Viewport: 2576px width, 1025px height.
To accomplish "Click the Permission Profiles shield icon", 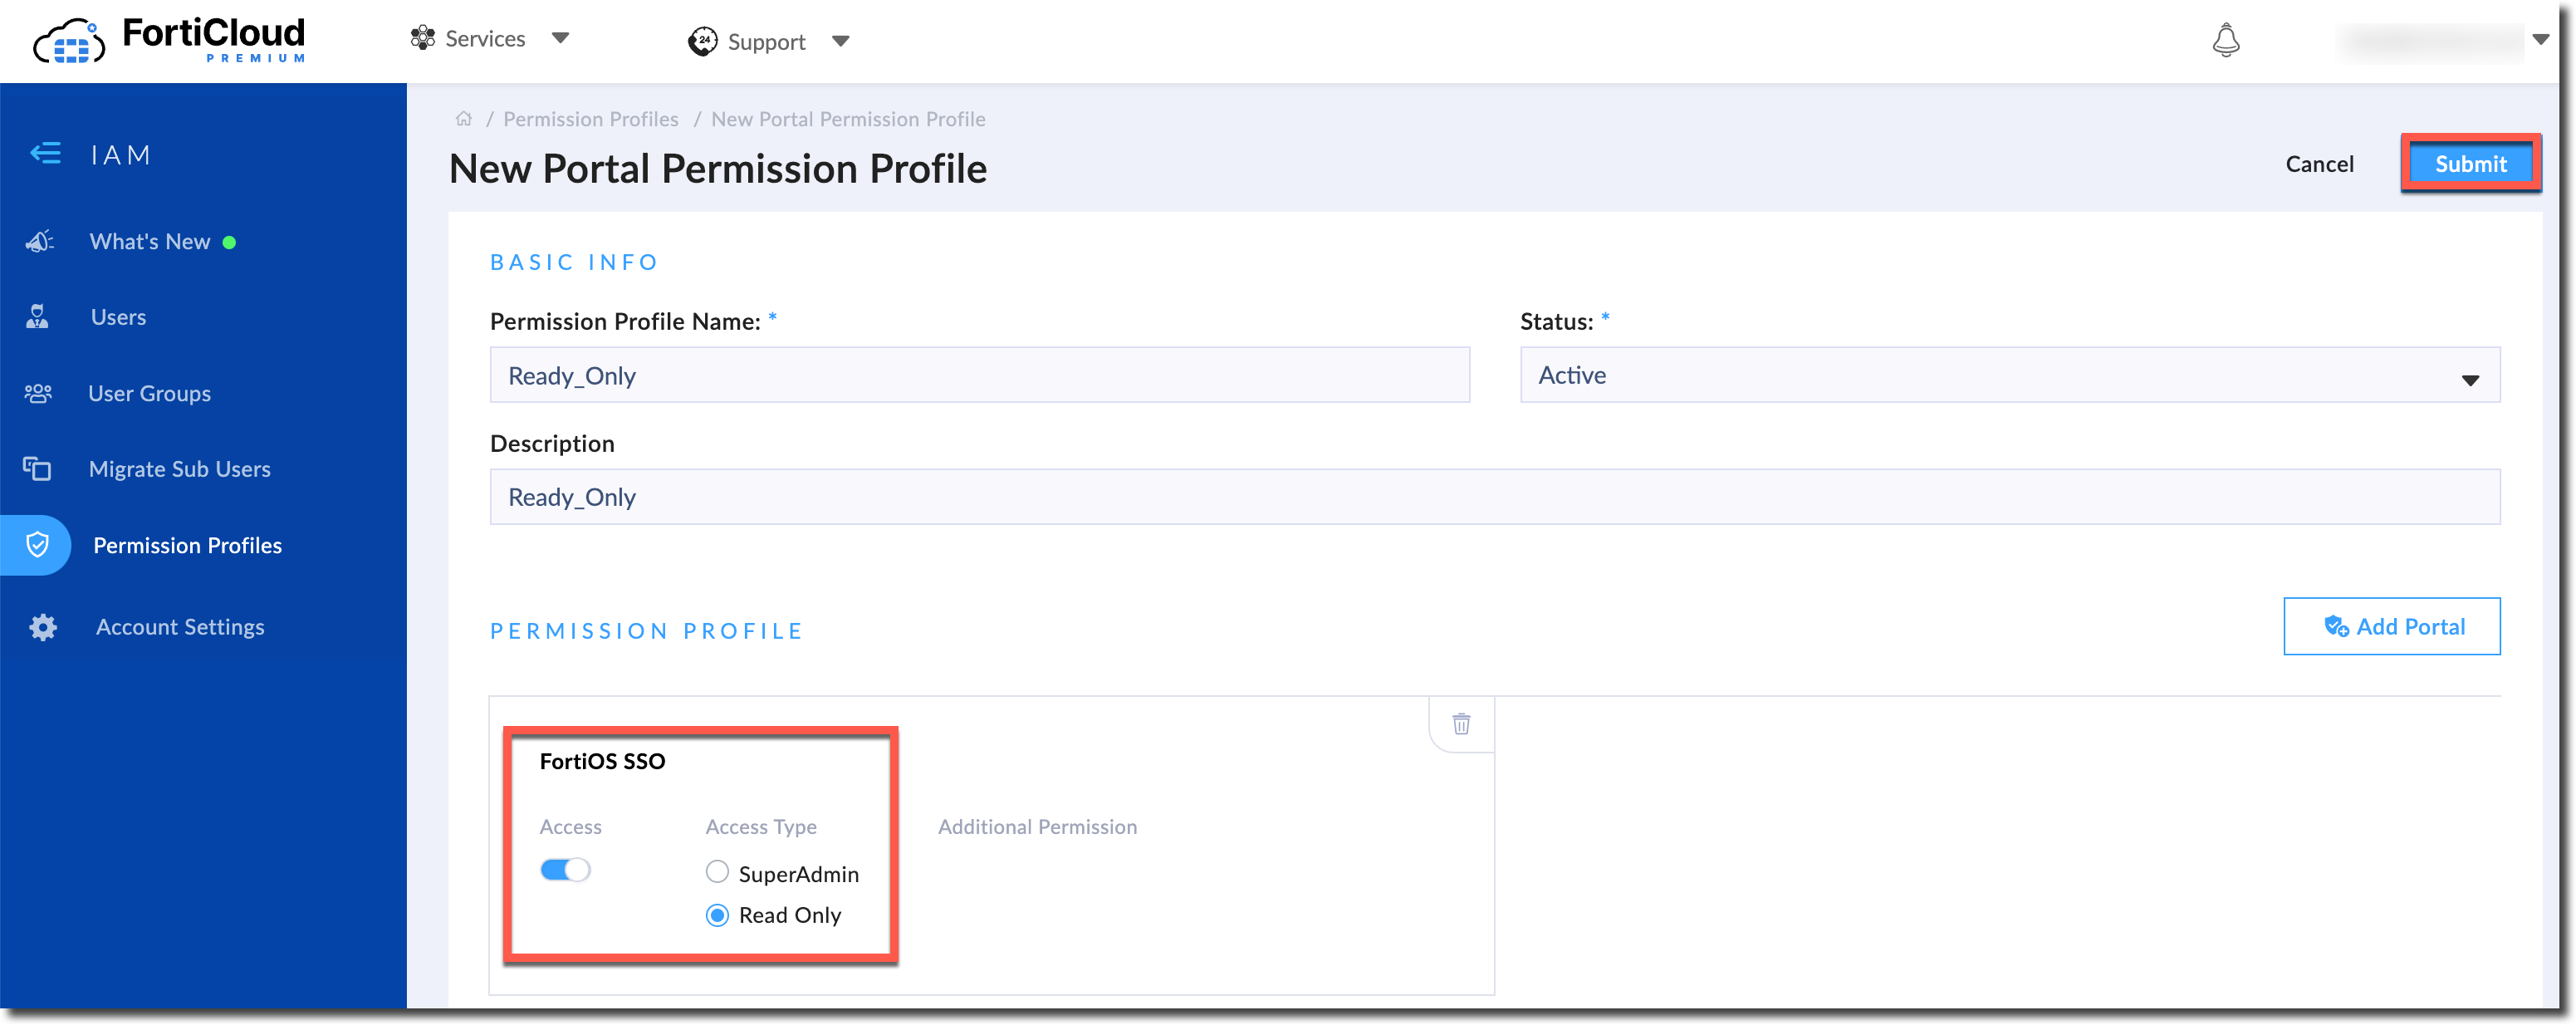I will tap(37, 545).
